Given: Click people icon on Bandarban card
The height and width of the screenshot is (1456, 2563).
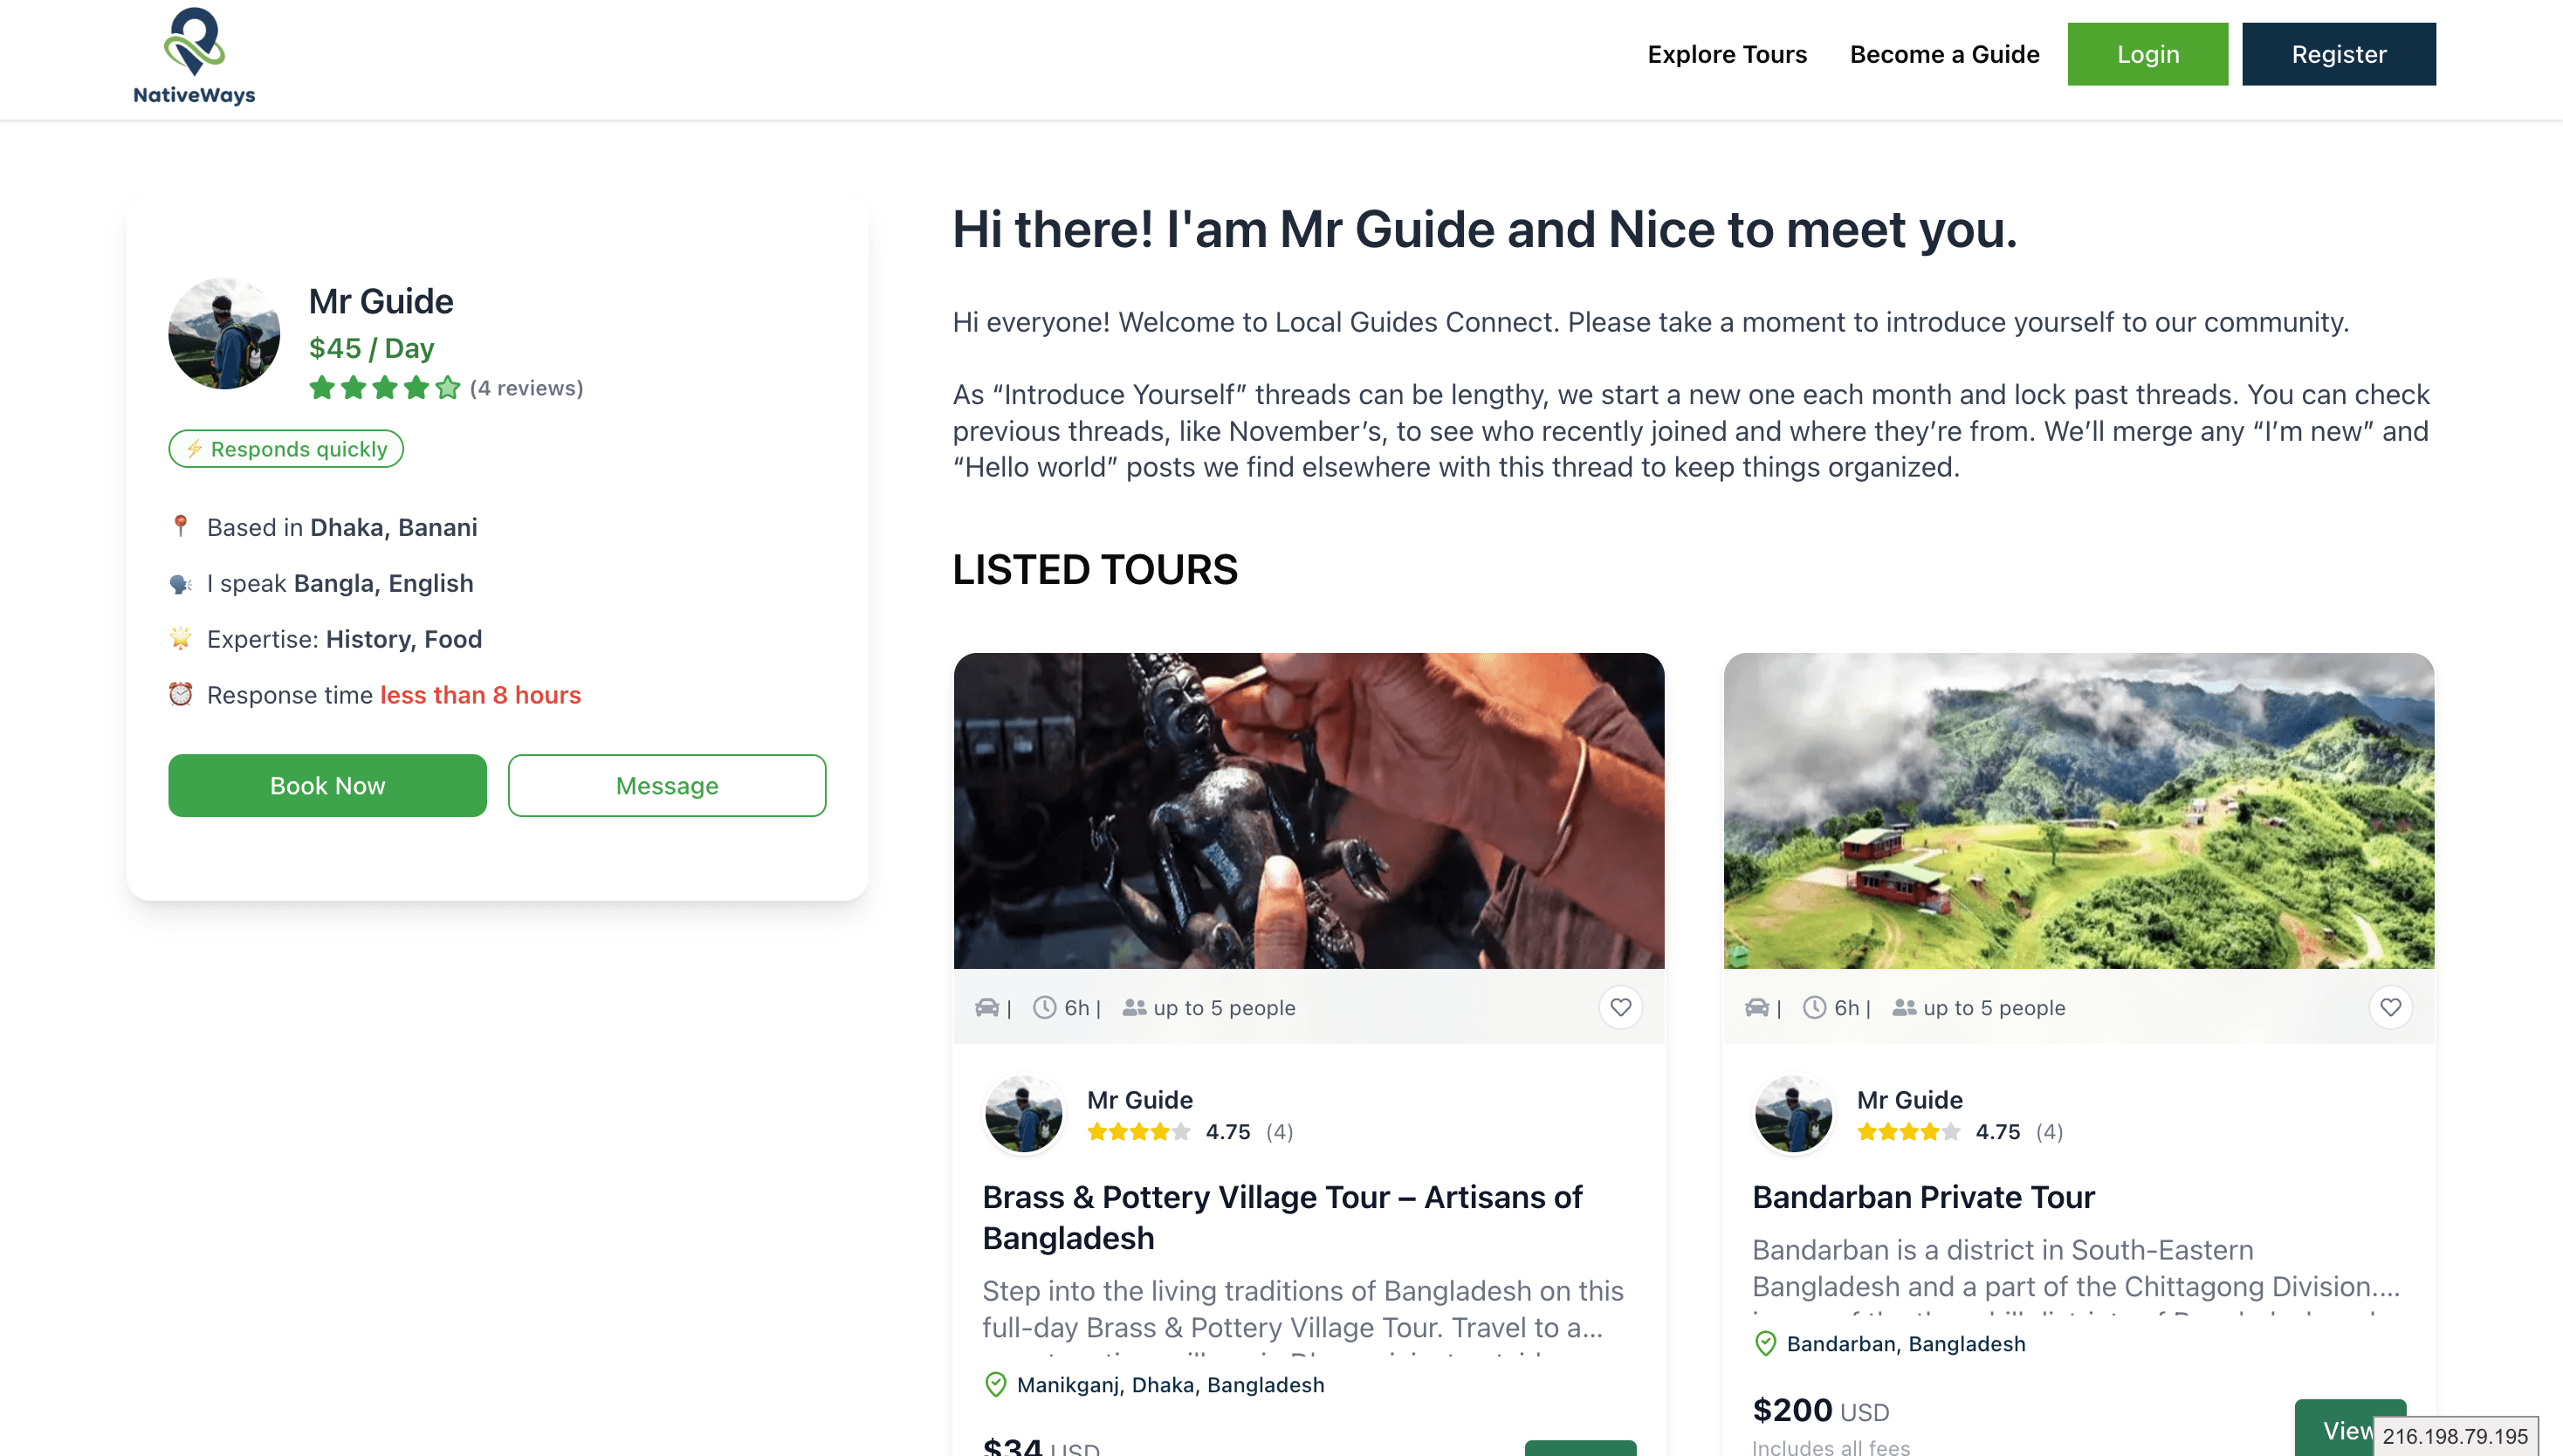Looking at the screenshot, I should (1904, 1007).
